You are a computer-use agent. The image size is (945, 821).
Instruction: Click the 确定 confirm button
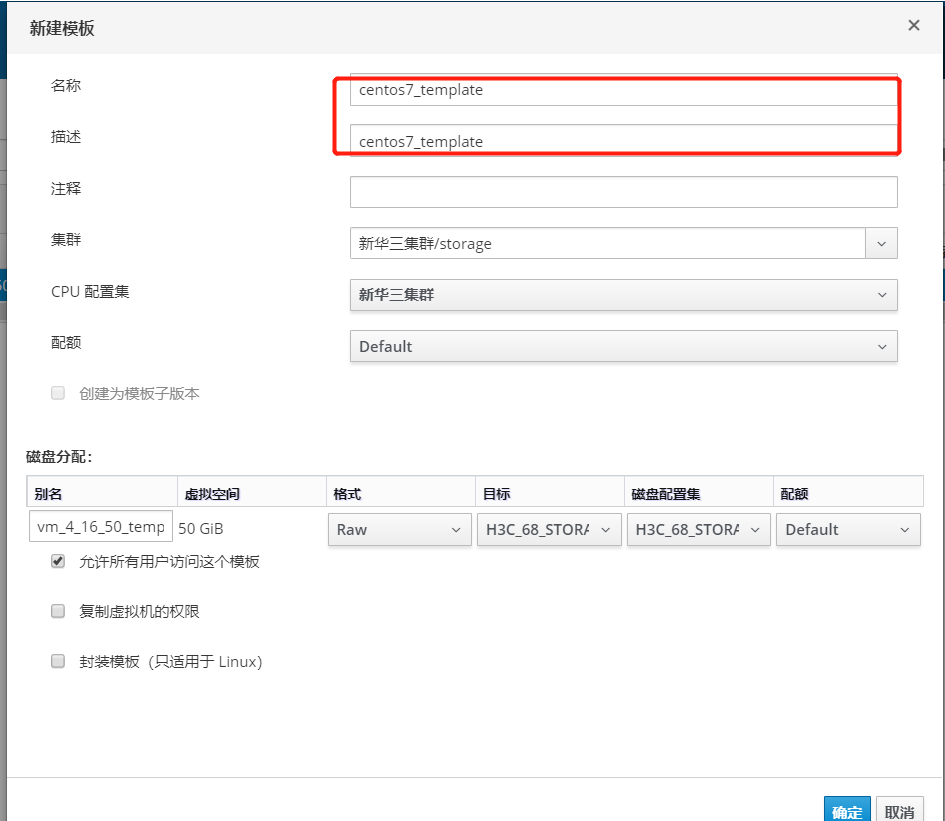(x=846, y=811)
